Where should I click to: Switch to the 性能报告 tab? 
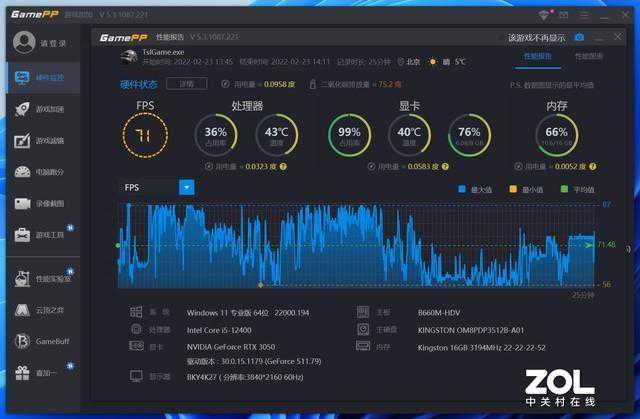(x=538, y=56)
